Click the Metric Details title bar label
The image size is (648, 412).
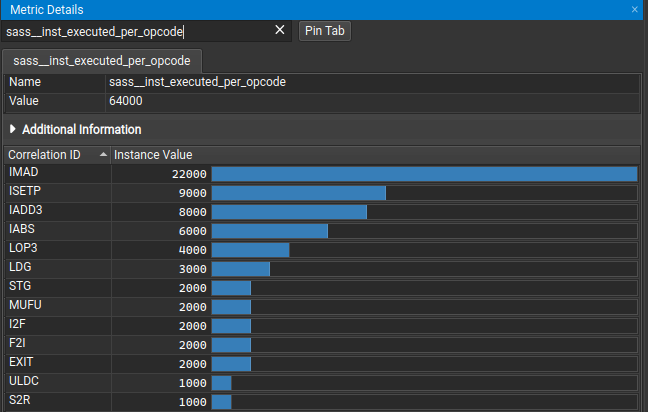coord(47,10)
